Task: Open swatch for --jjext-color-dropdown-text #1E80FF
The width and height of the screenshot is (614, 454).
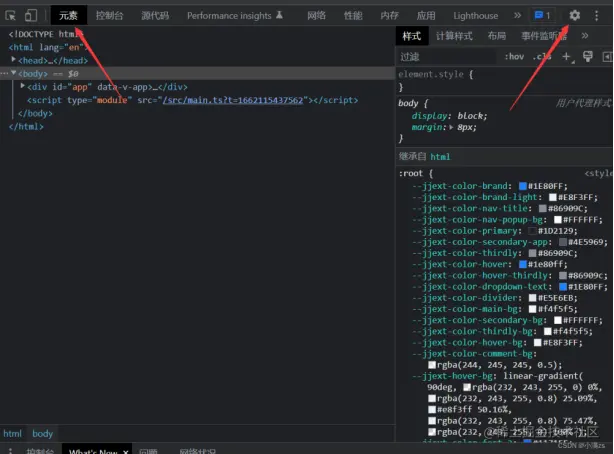Action: click(563, 287)
